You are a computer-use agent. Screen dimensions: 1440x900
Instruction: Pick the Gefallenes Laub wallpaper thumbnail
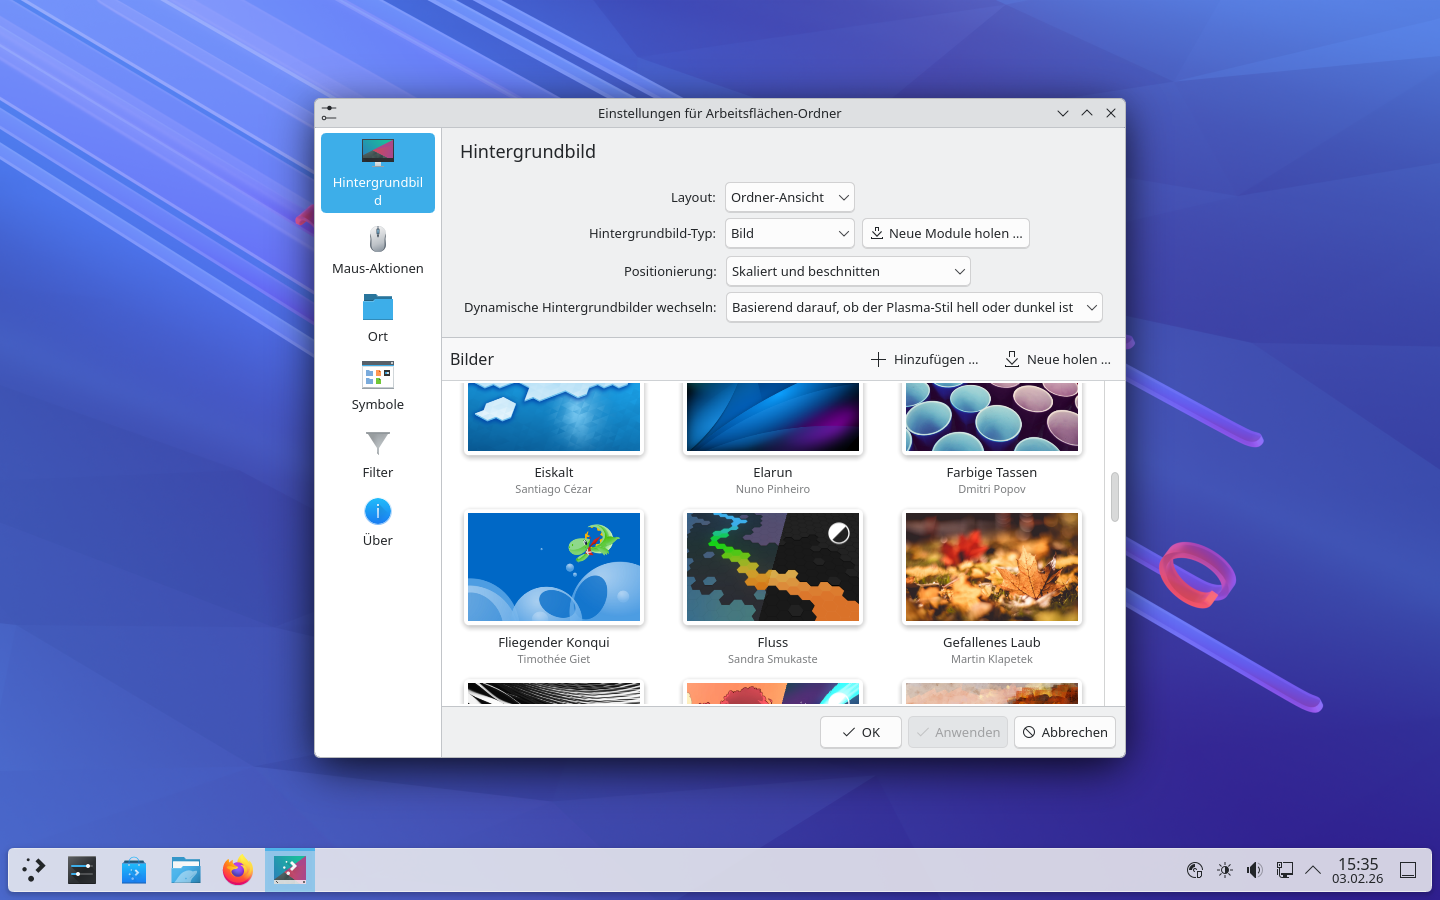click(x=991, y=567)
